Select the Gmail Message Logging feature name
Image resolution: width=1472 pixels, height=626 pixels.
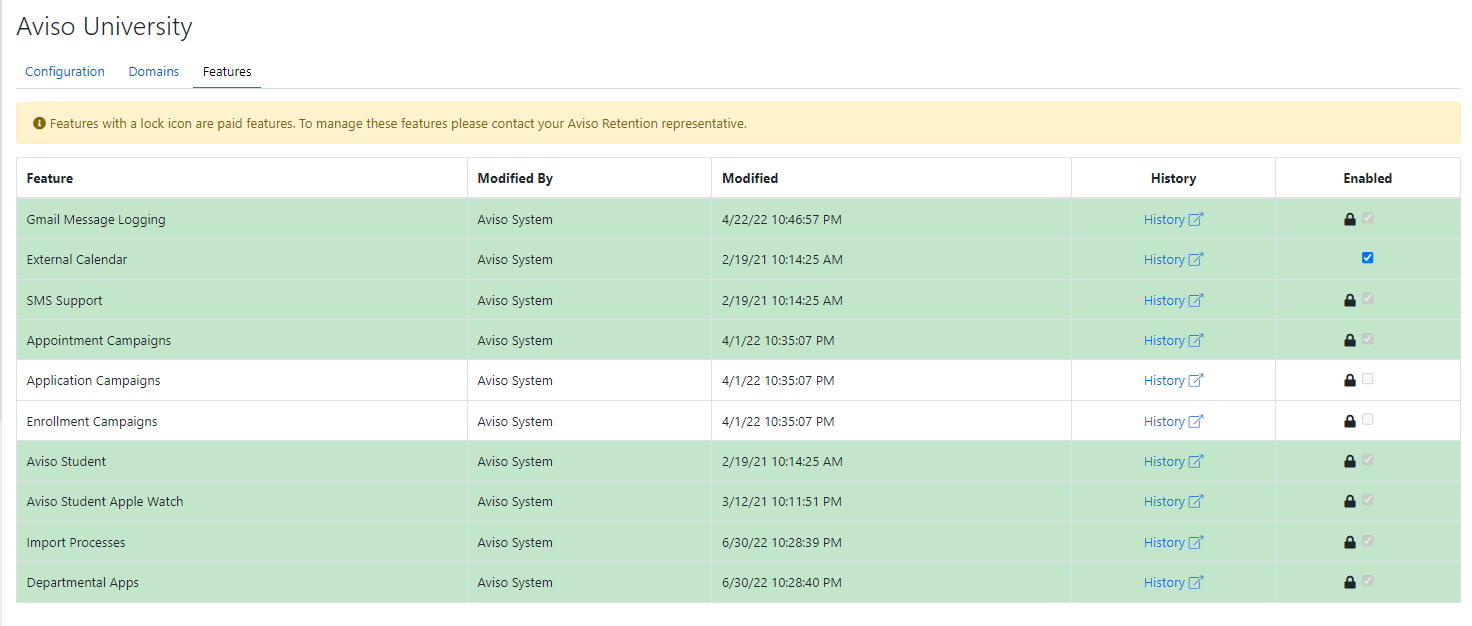(x=96, y=219)
